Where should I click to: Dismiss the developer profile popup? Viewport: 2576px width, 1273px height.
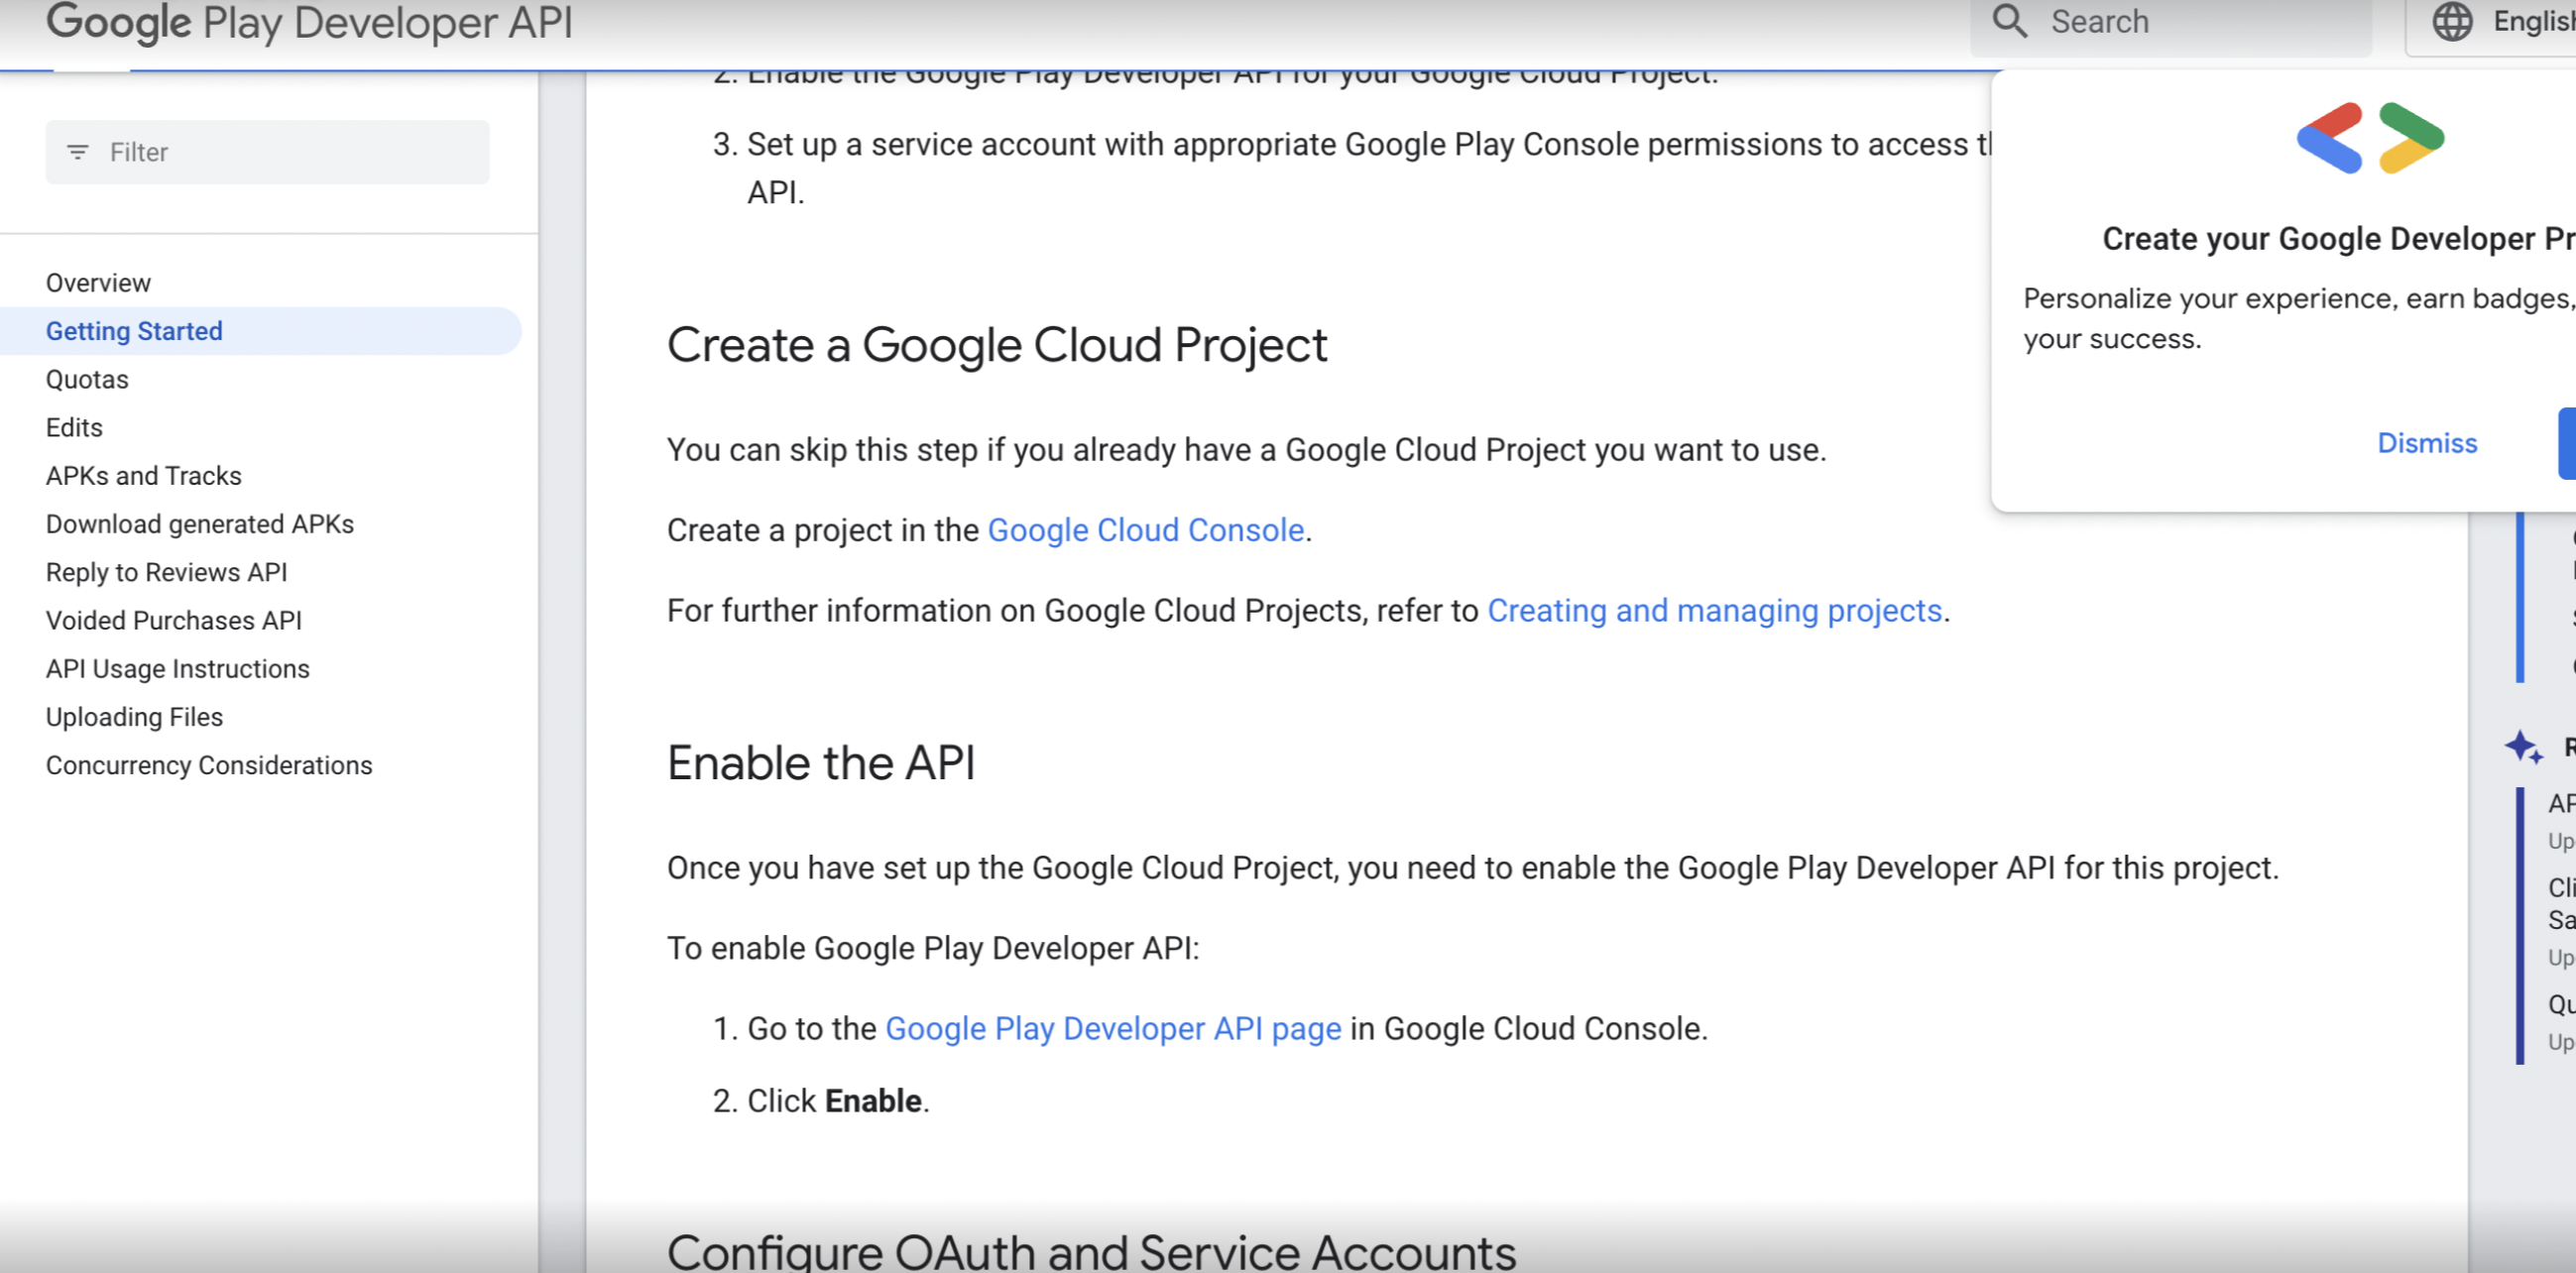point(2427,443)
